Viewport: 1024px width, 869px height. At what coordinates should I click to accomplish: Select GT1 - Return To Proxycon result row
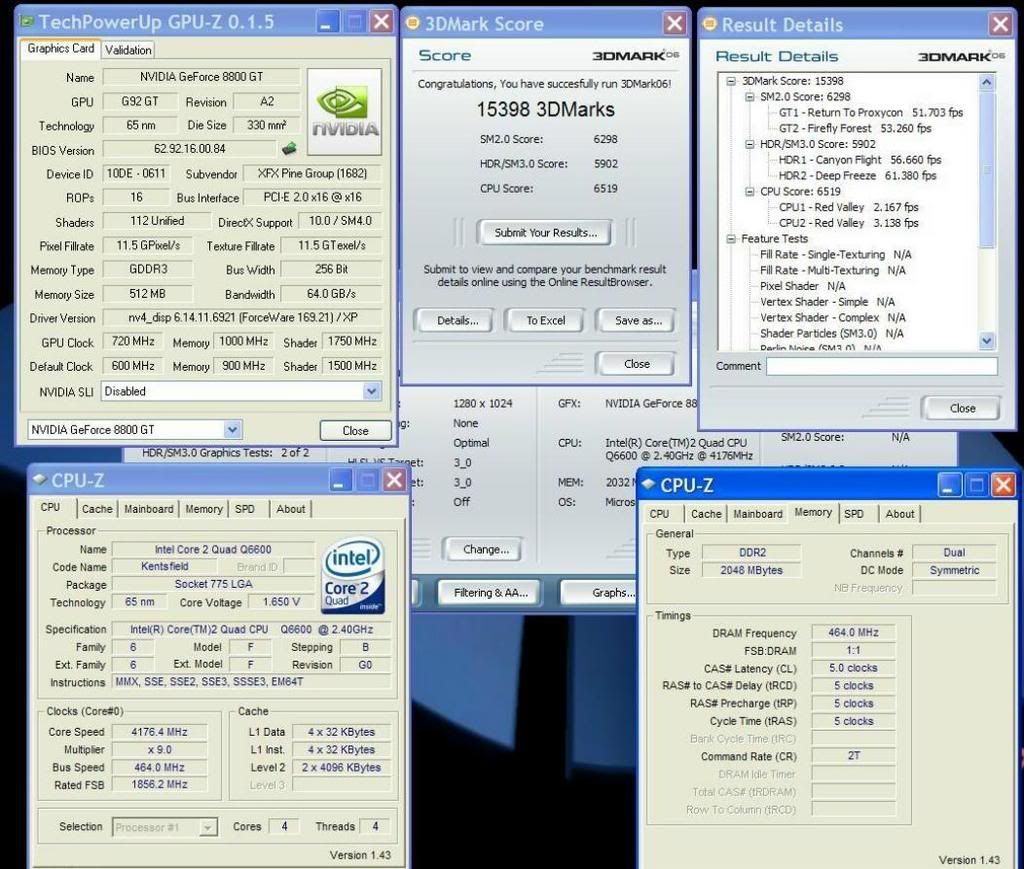tap(871, 112)
